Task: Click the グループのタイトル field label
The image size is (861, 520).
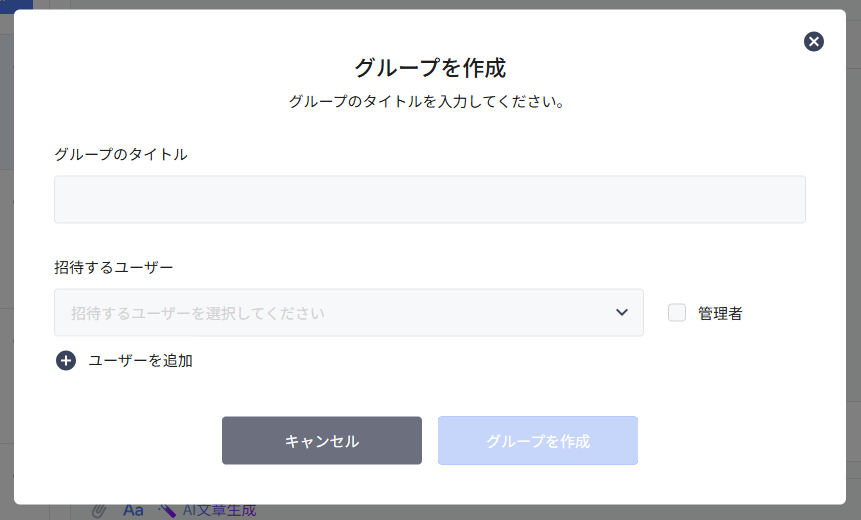Action: 121,154
